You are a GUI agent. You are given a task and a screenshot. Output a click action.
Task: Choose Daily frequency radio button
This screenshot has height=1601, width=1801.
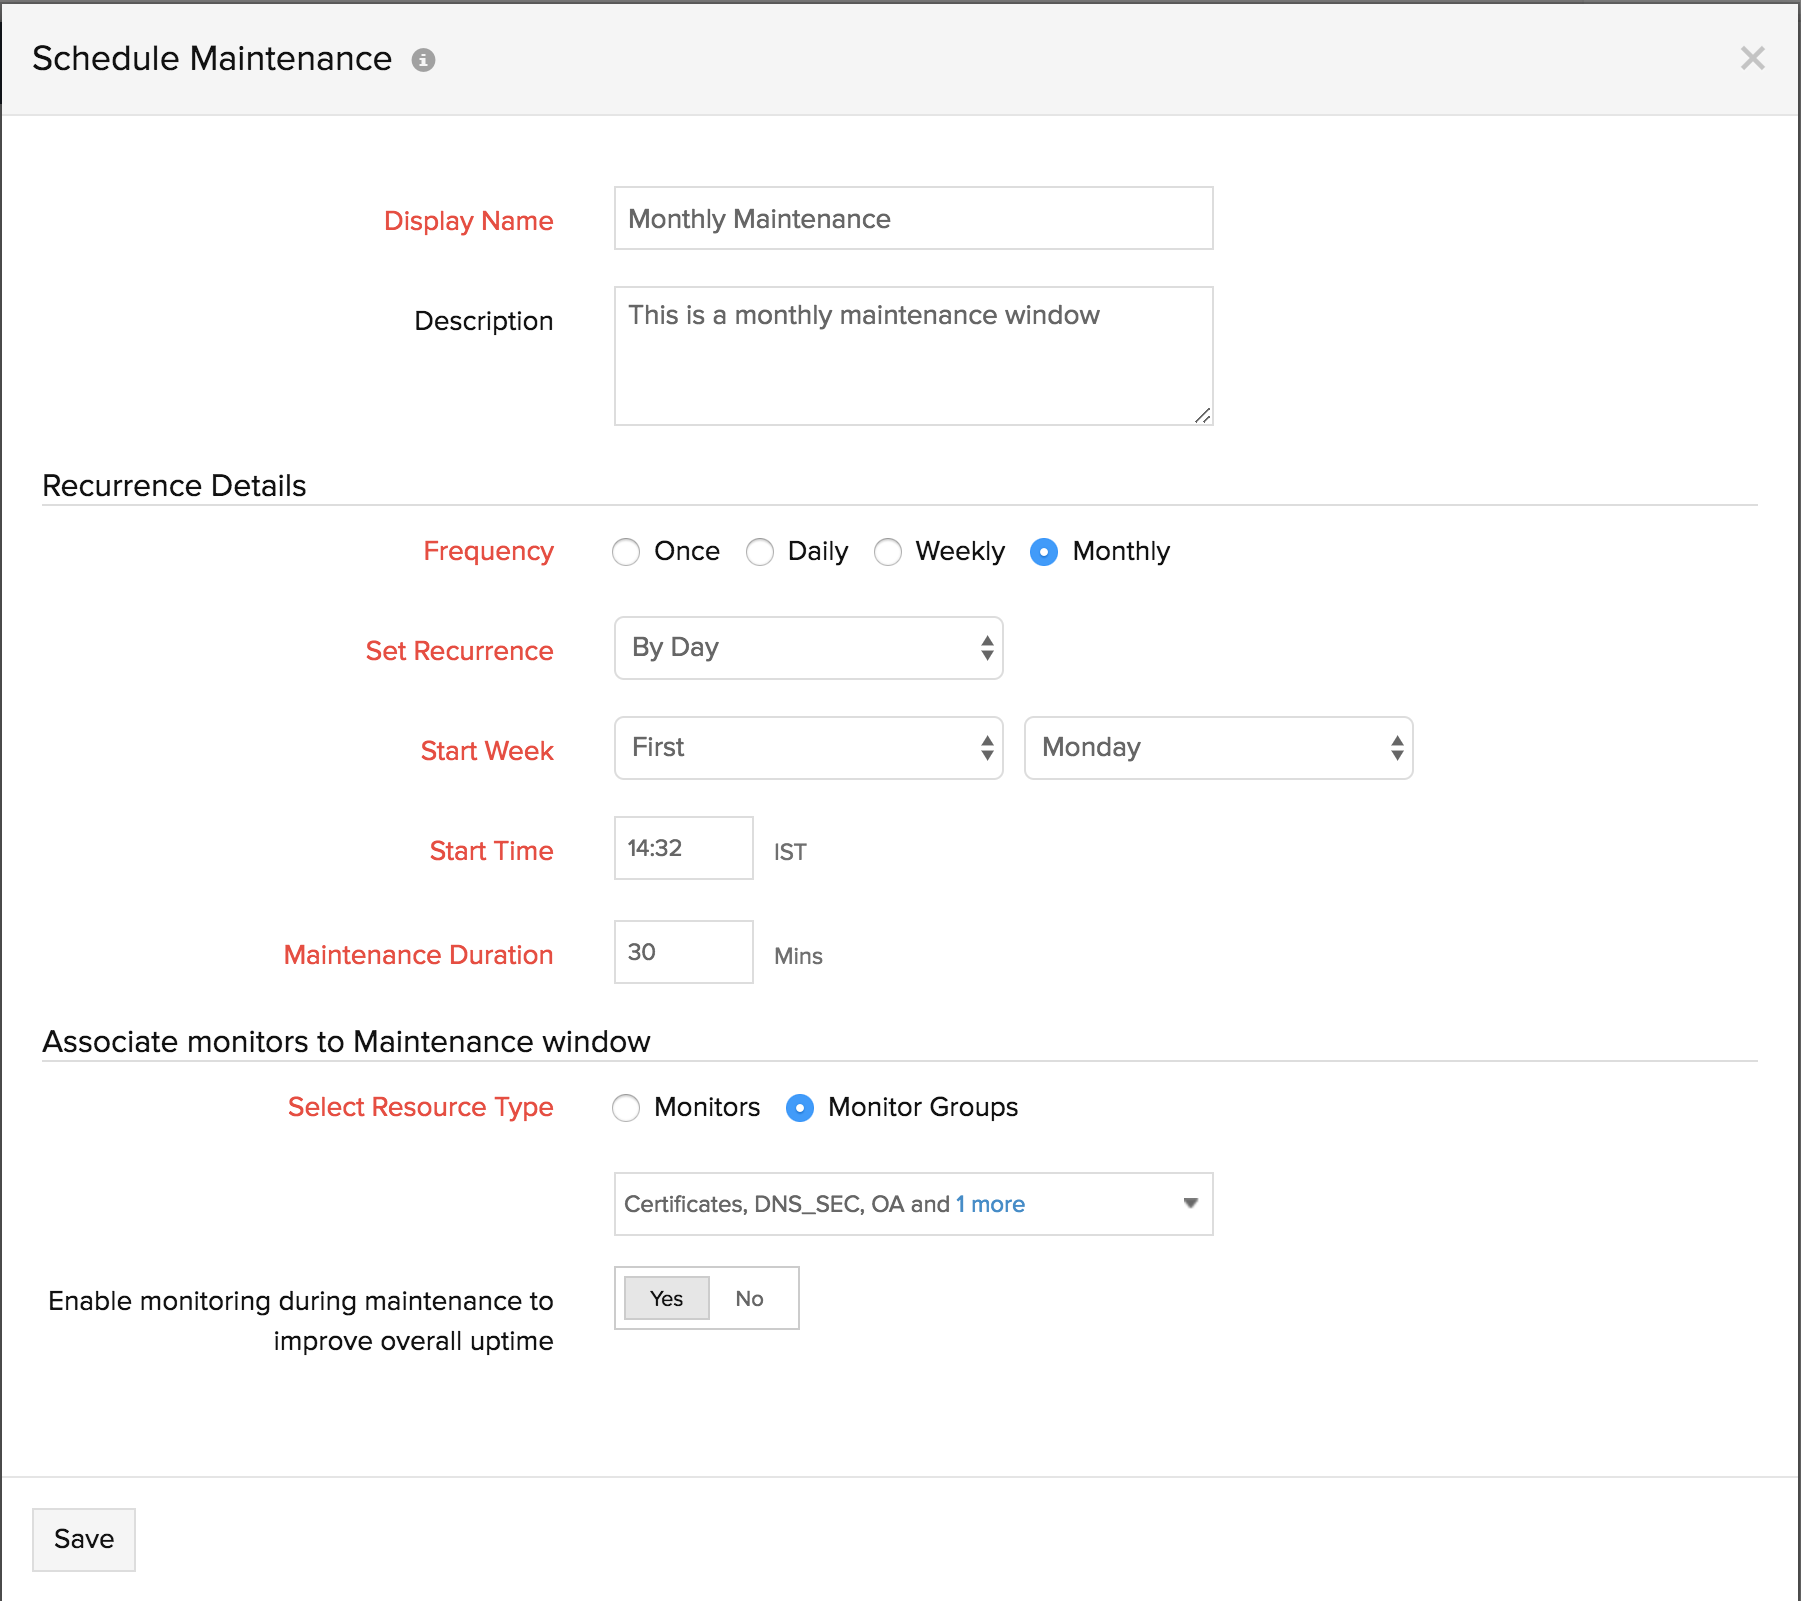pos(760,552)
